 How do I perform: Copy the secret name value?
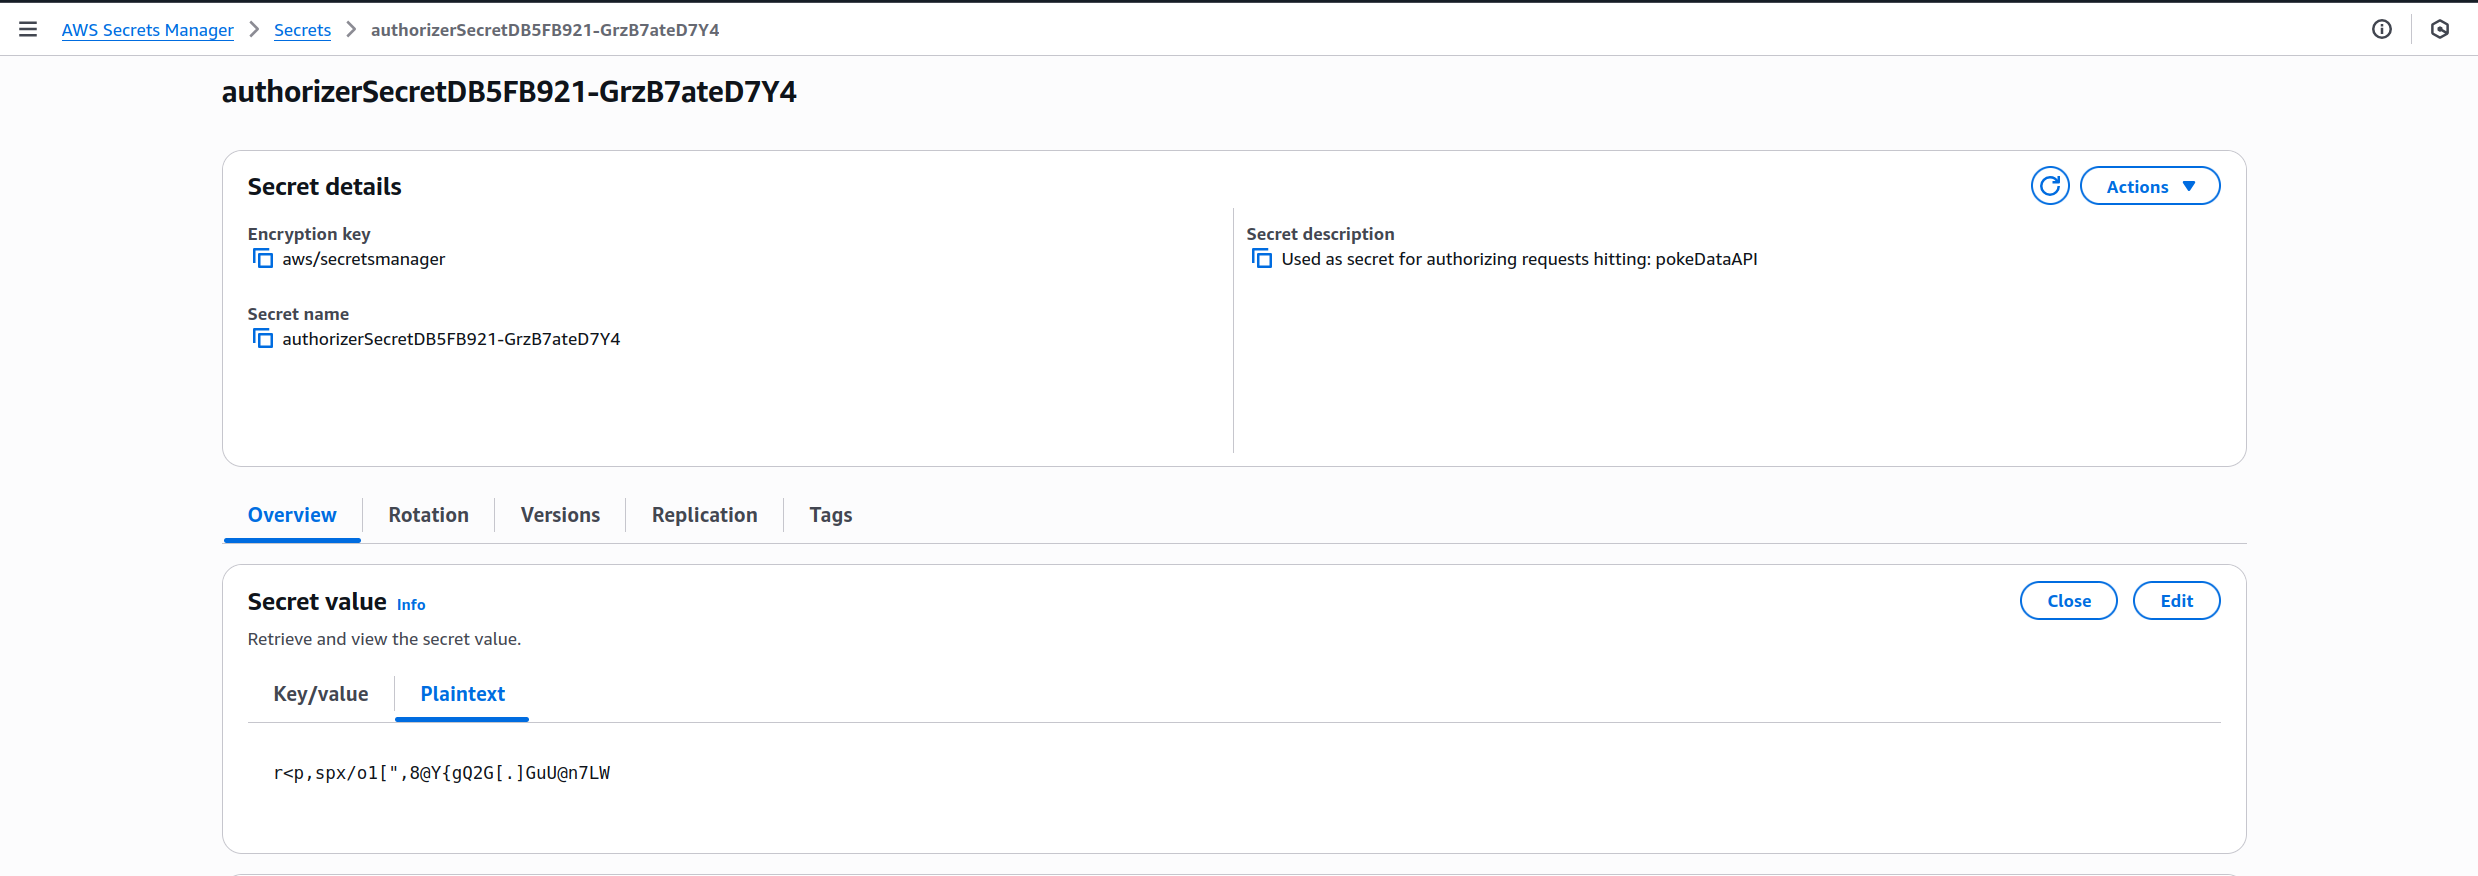pos(262,339)
